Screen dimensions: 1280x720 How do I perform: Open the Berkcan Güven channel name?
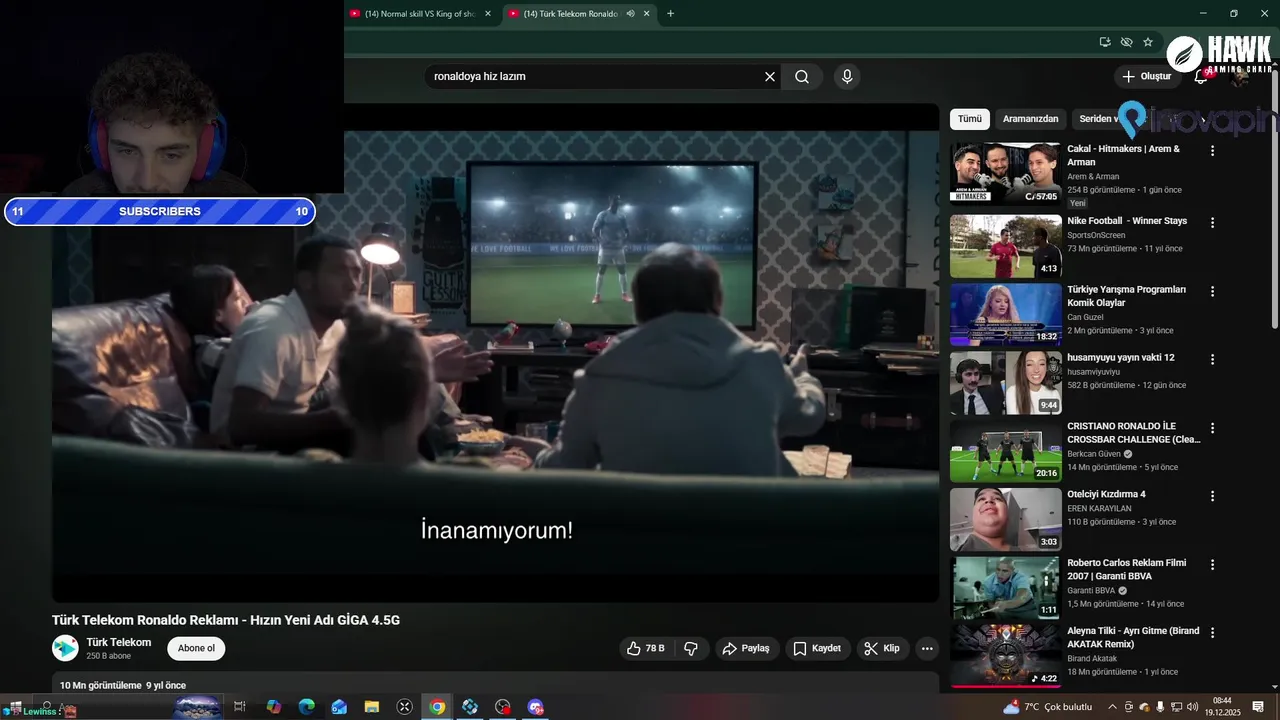pyautogui.click(x=1094, y=454)
